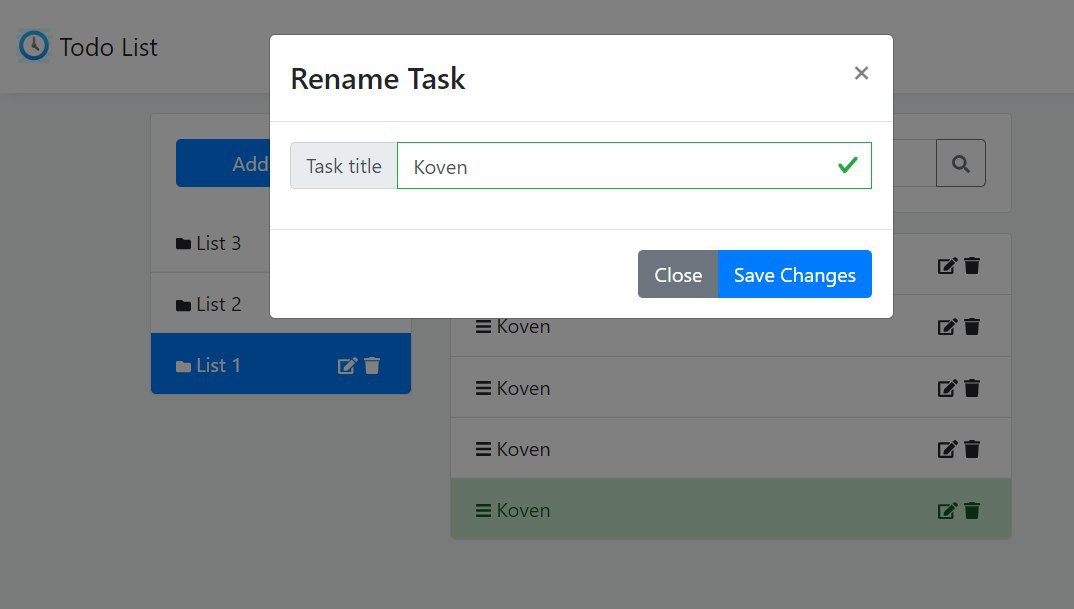1074x609 pixels.
Task: Click the Close button in dialog
Action: coord(678,275)
